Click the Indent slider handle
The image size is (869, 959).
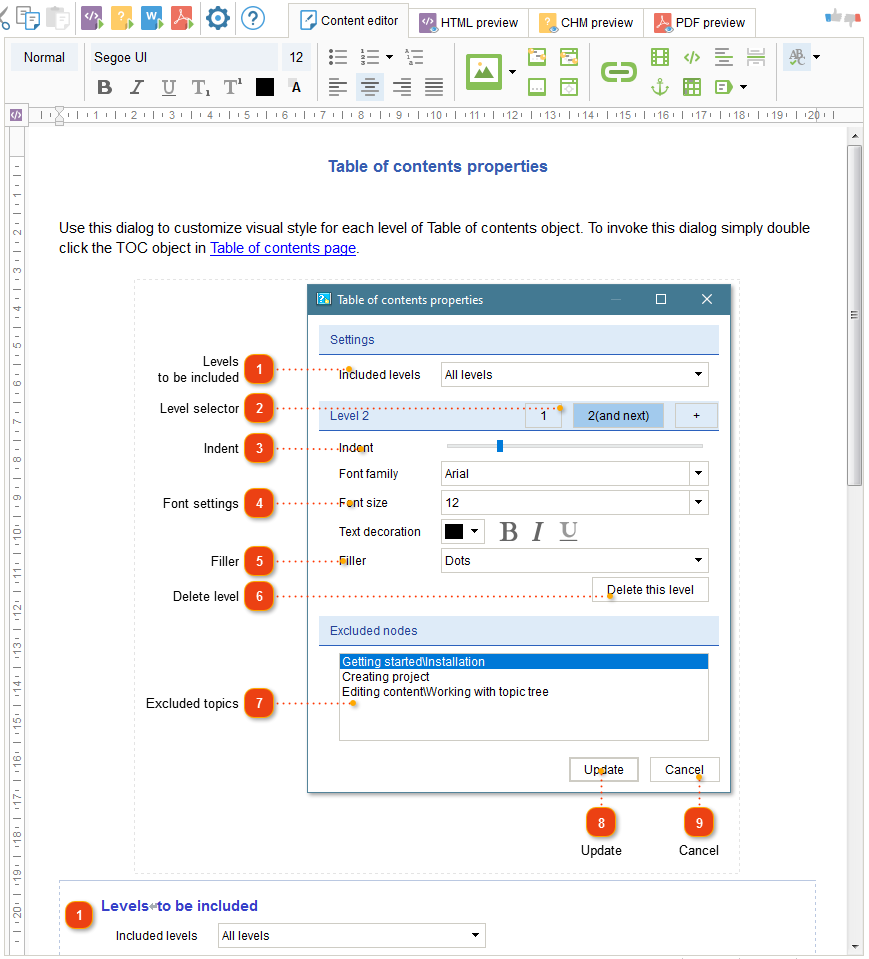point(499,447)
